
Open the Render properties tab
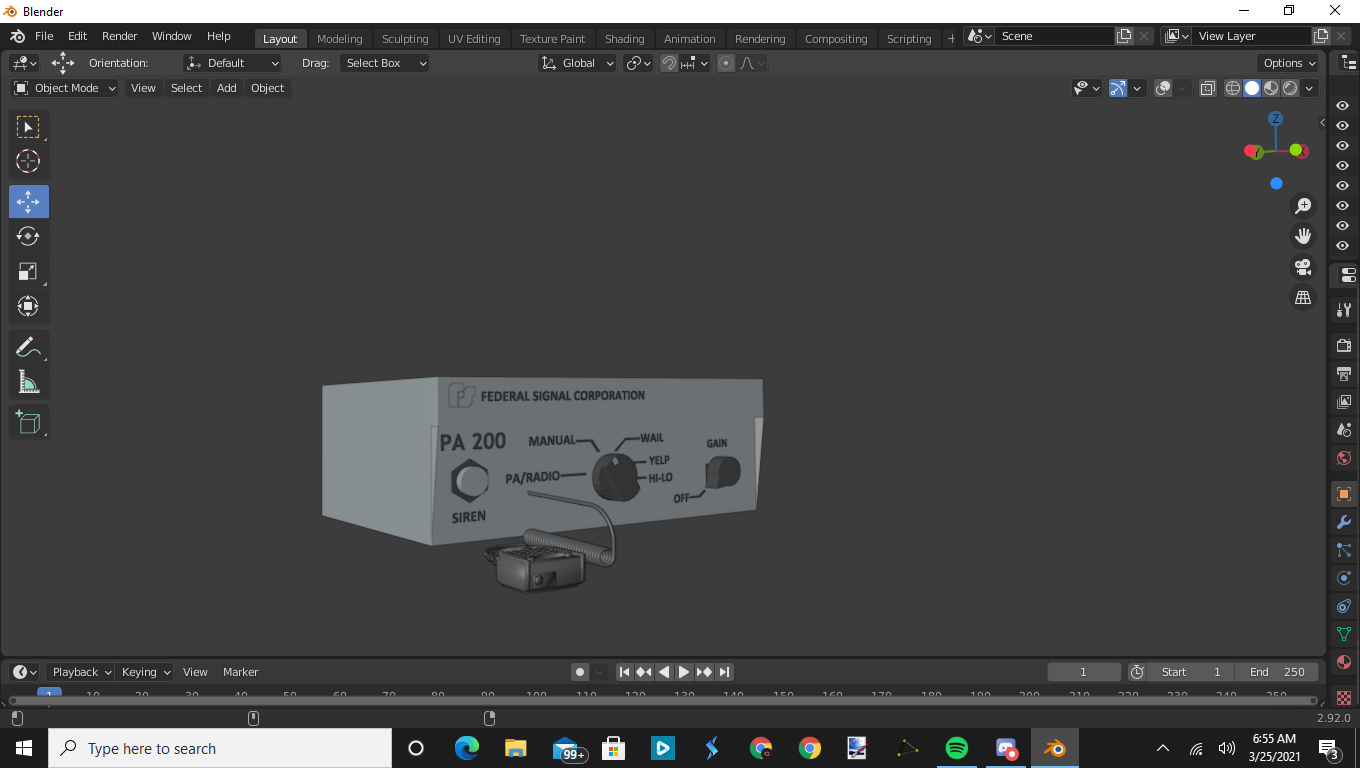(1344, 345)
